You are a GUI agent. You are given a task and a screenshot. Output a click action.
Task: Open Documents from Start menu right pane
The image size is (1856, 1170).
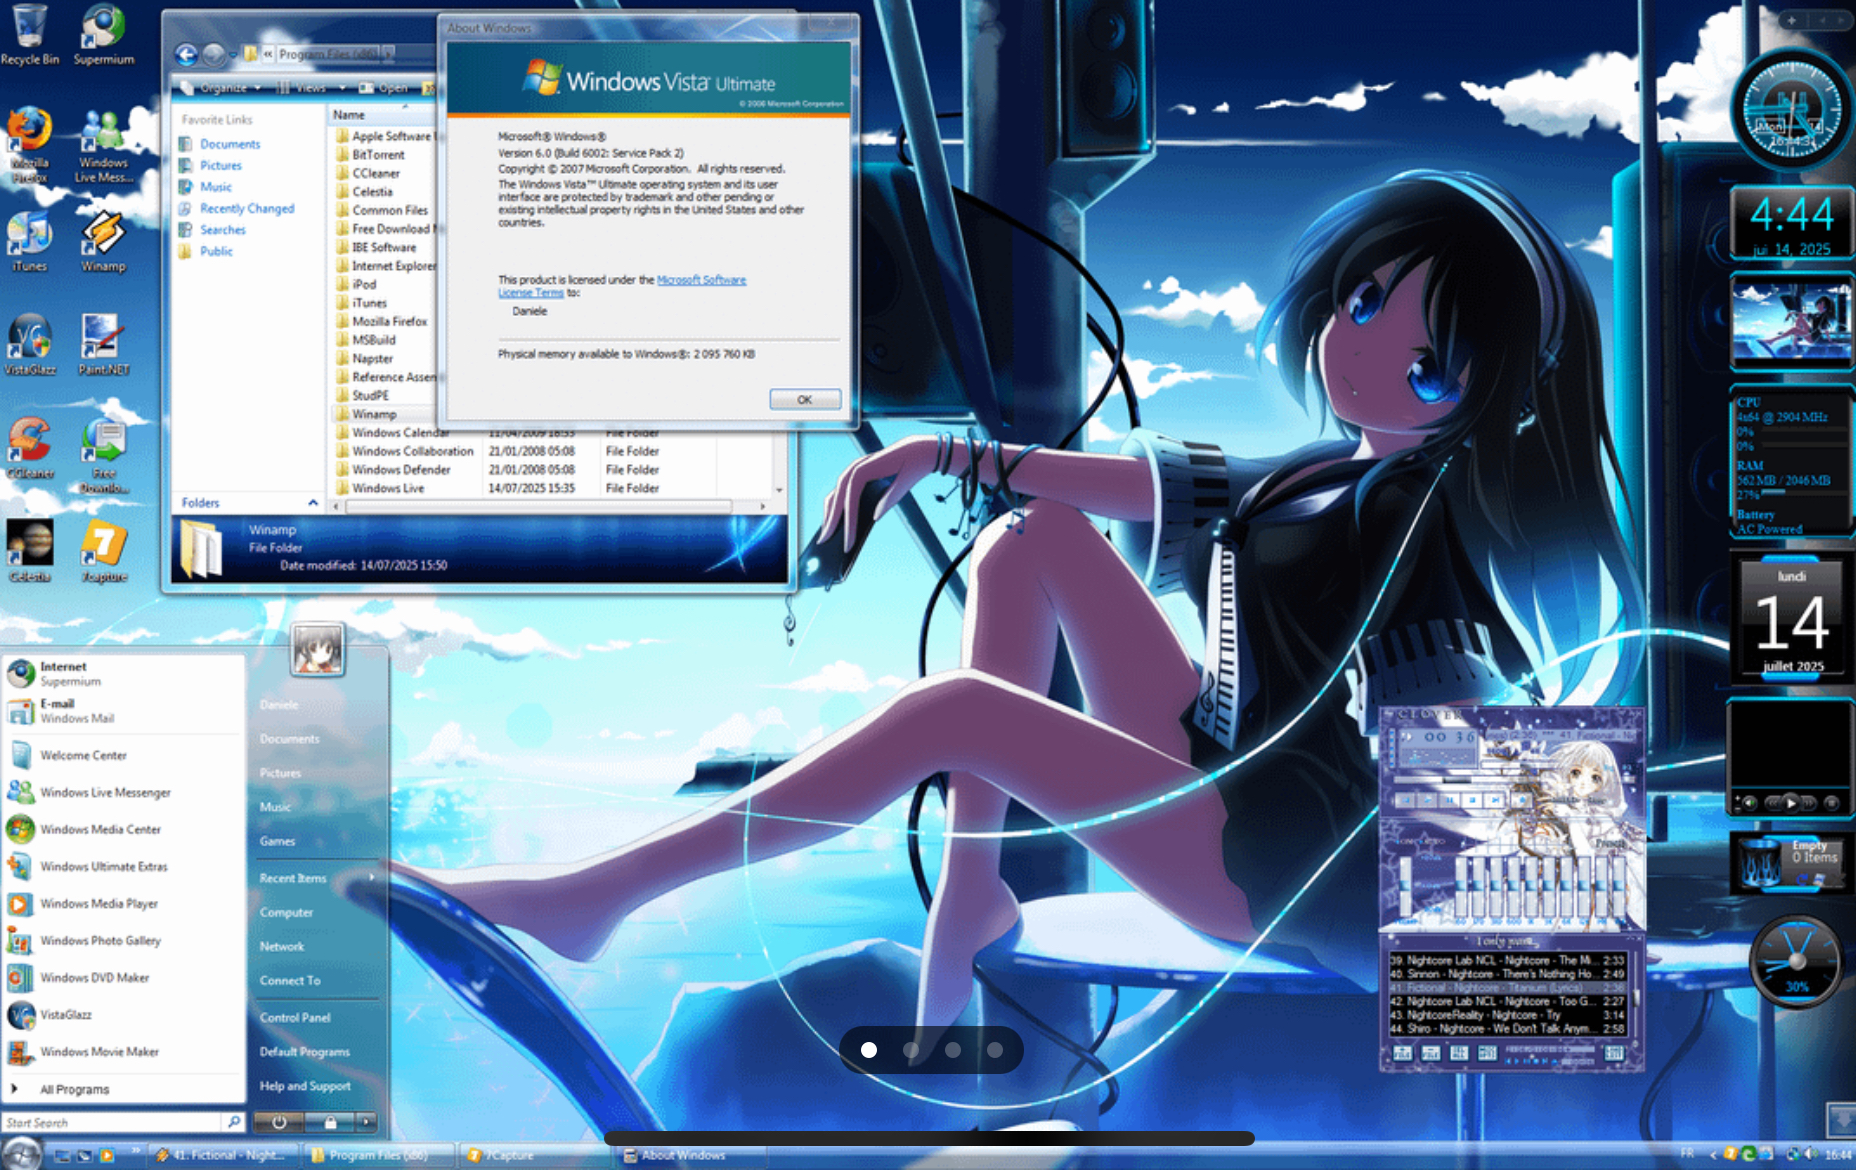[289, 739]
